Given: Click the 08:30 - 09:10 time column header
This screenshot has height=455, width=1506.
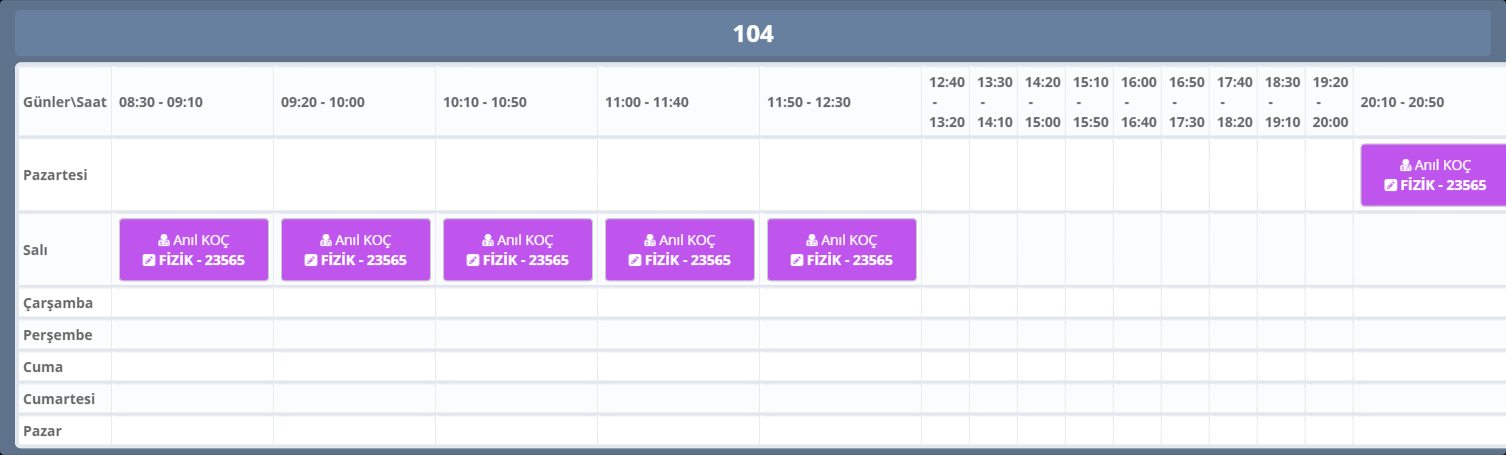Looking at the screenshot, I should pyautogui.click(x=161, y=102).
